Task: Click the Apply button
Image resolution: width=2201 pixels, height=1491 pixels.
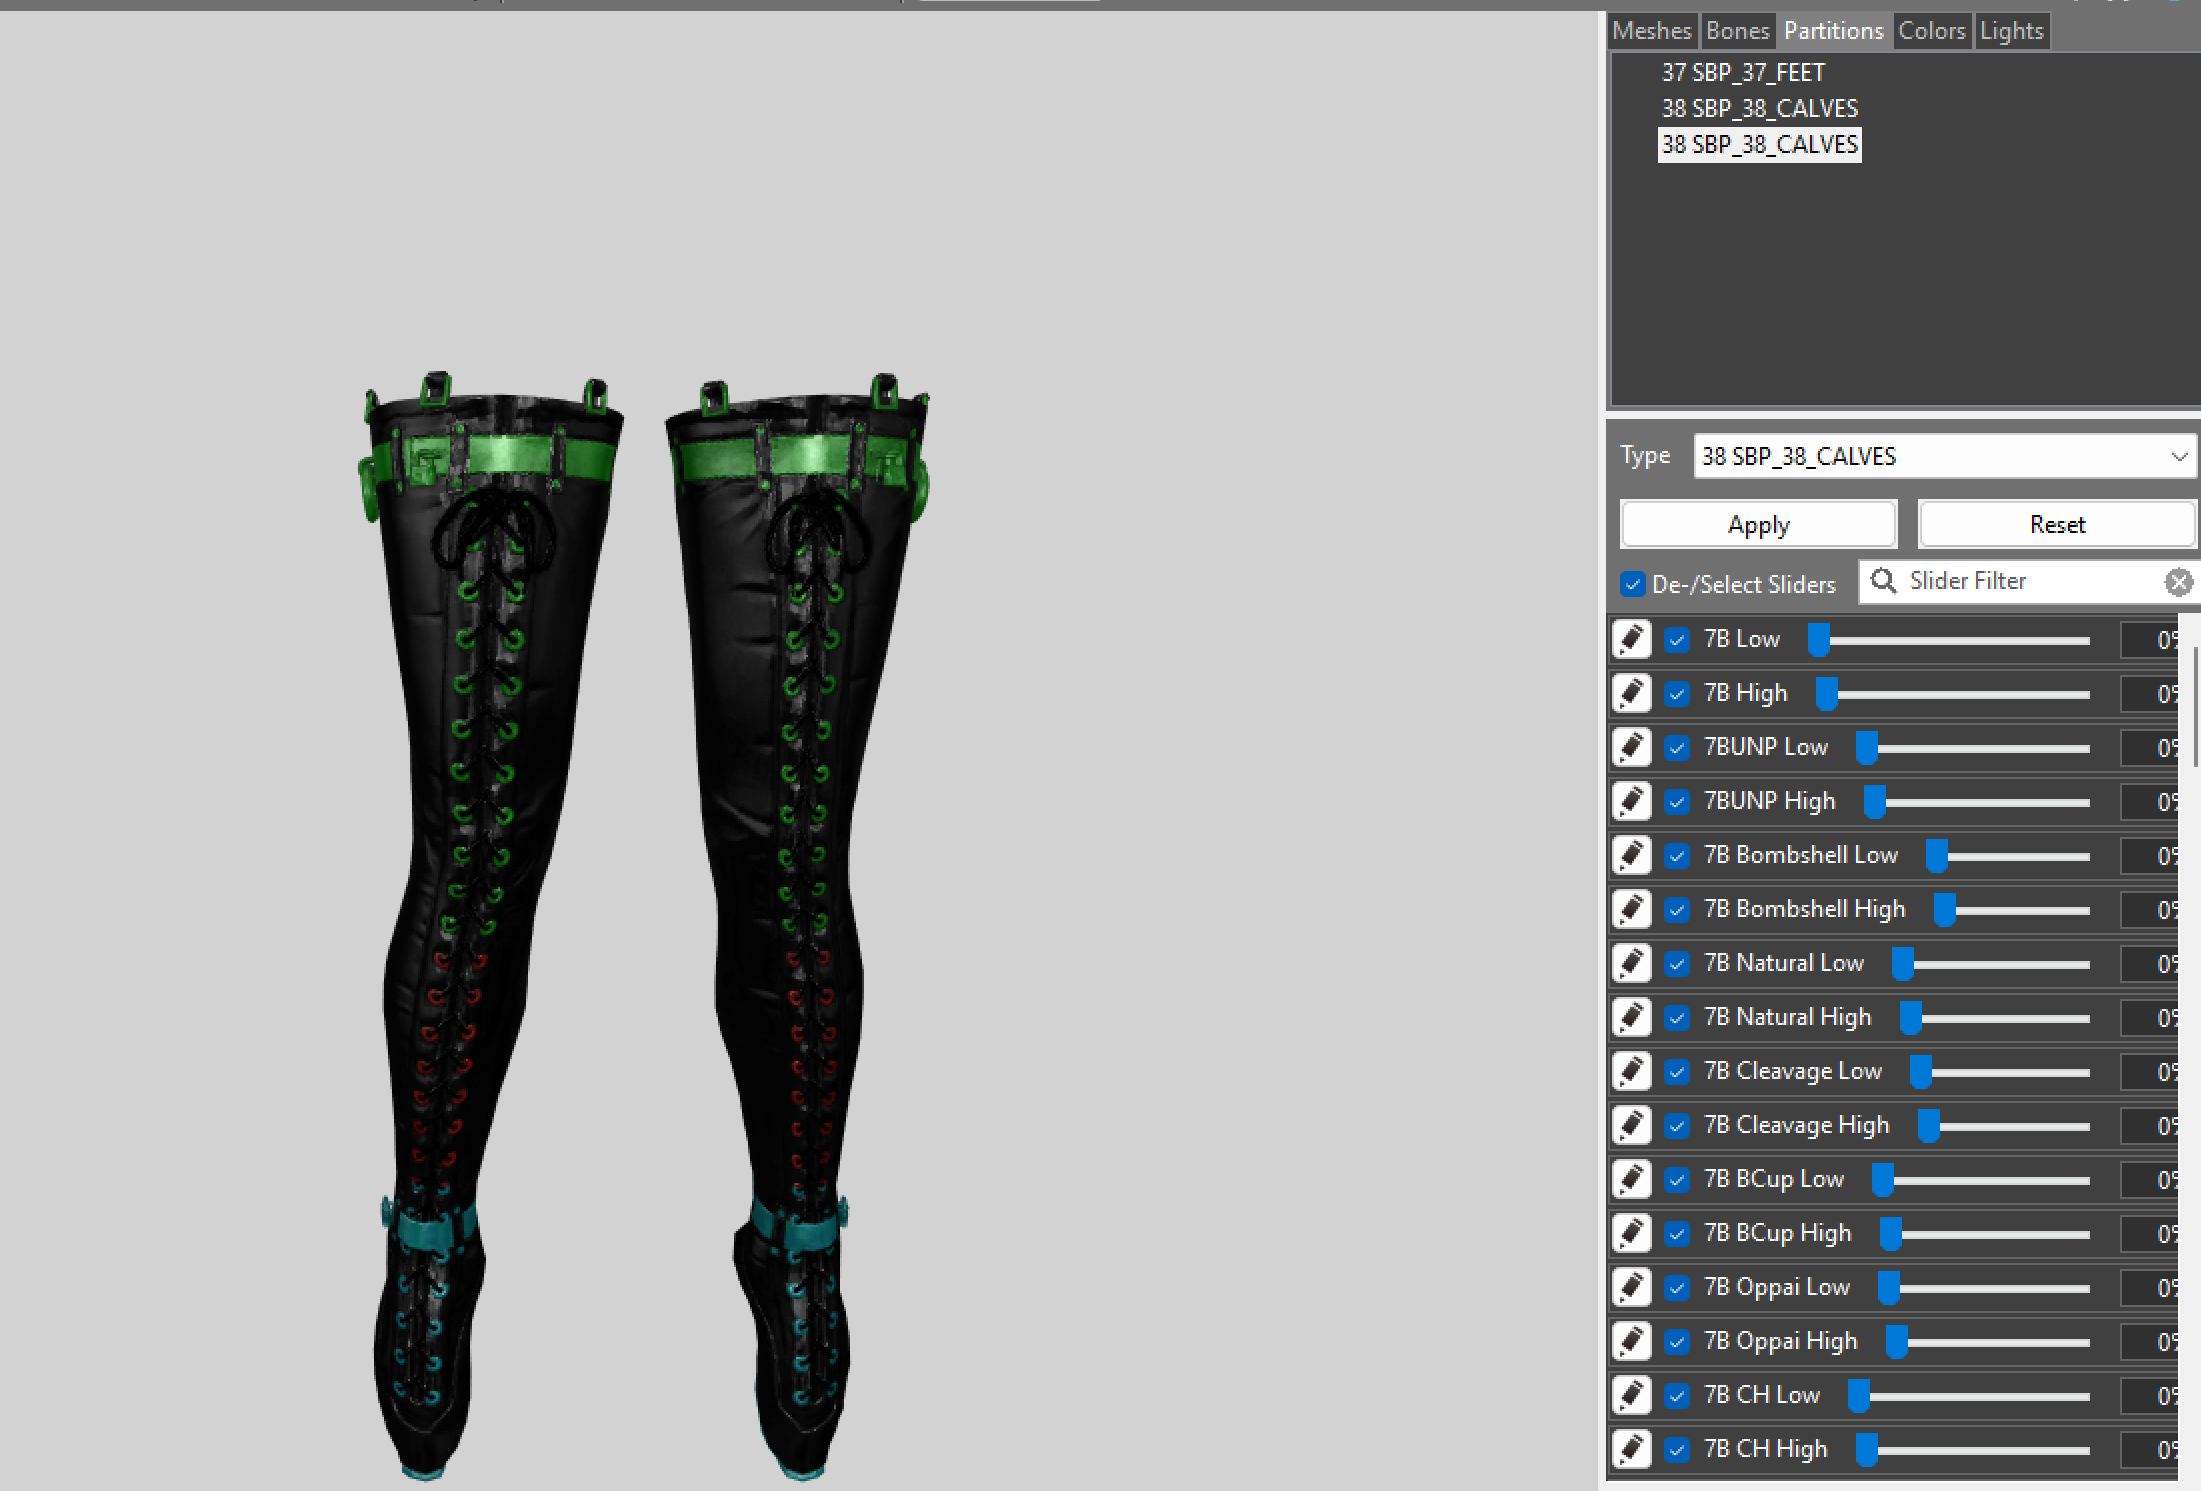Action: click(x=1758, y=523)
